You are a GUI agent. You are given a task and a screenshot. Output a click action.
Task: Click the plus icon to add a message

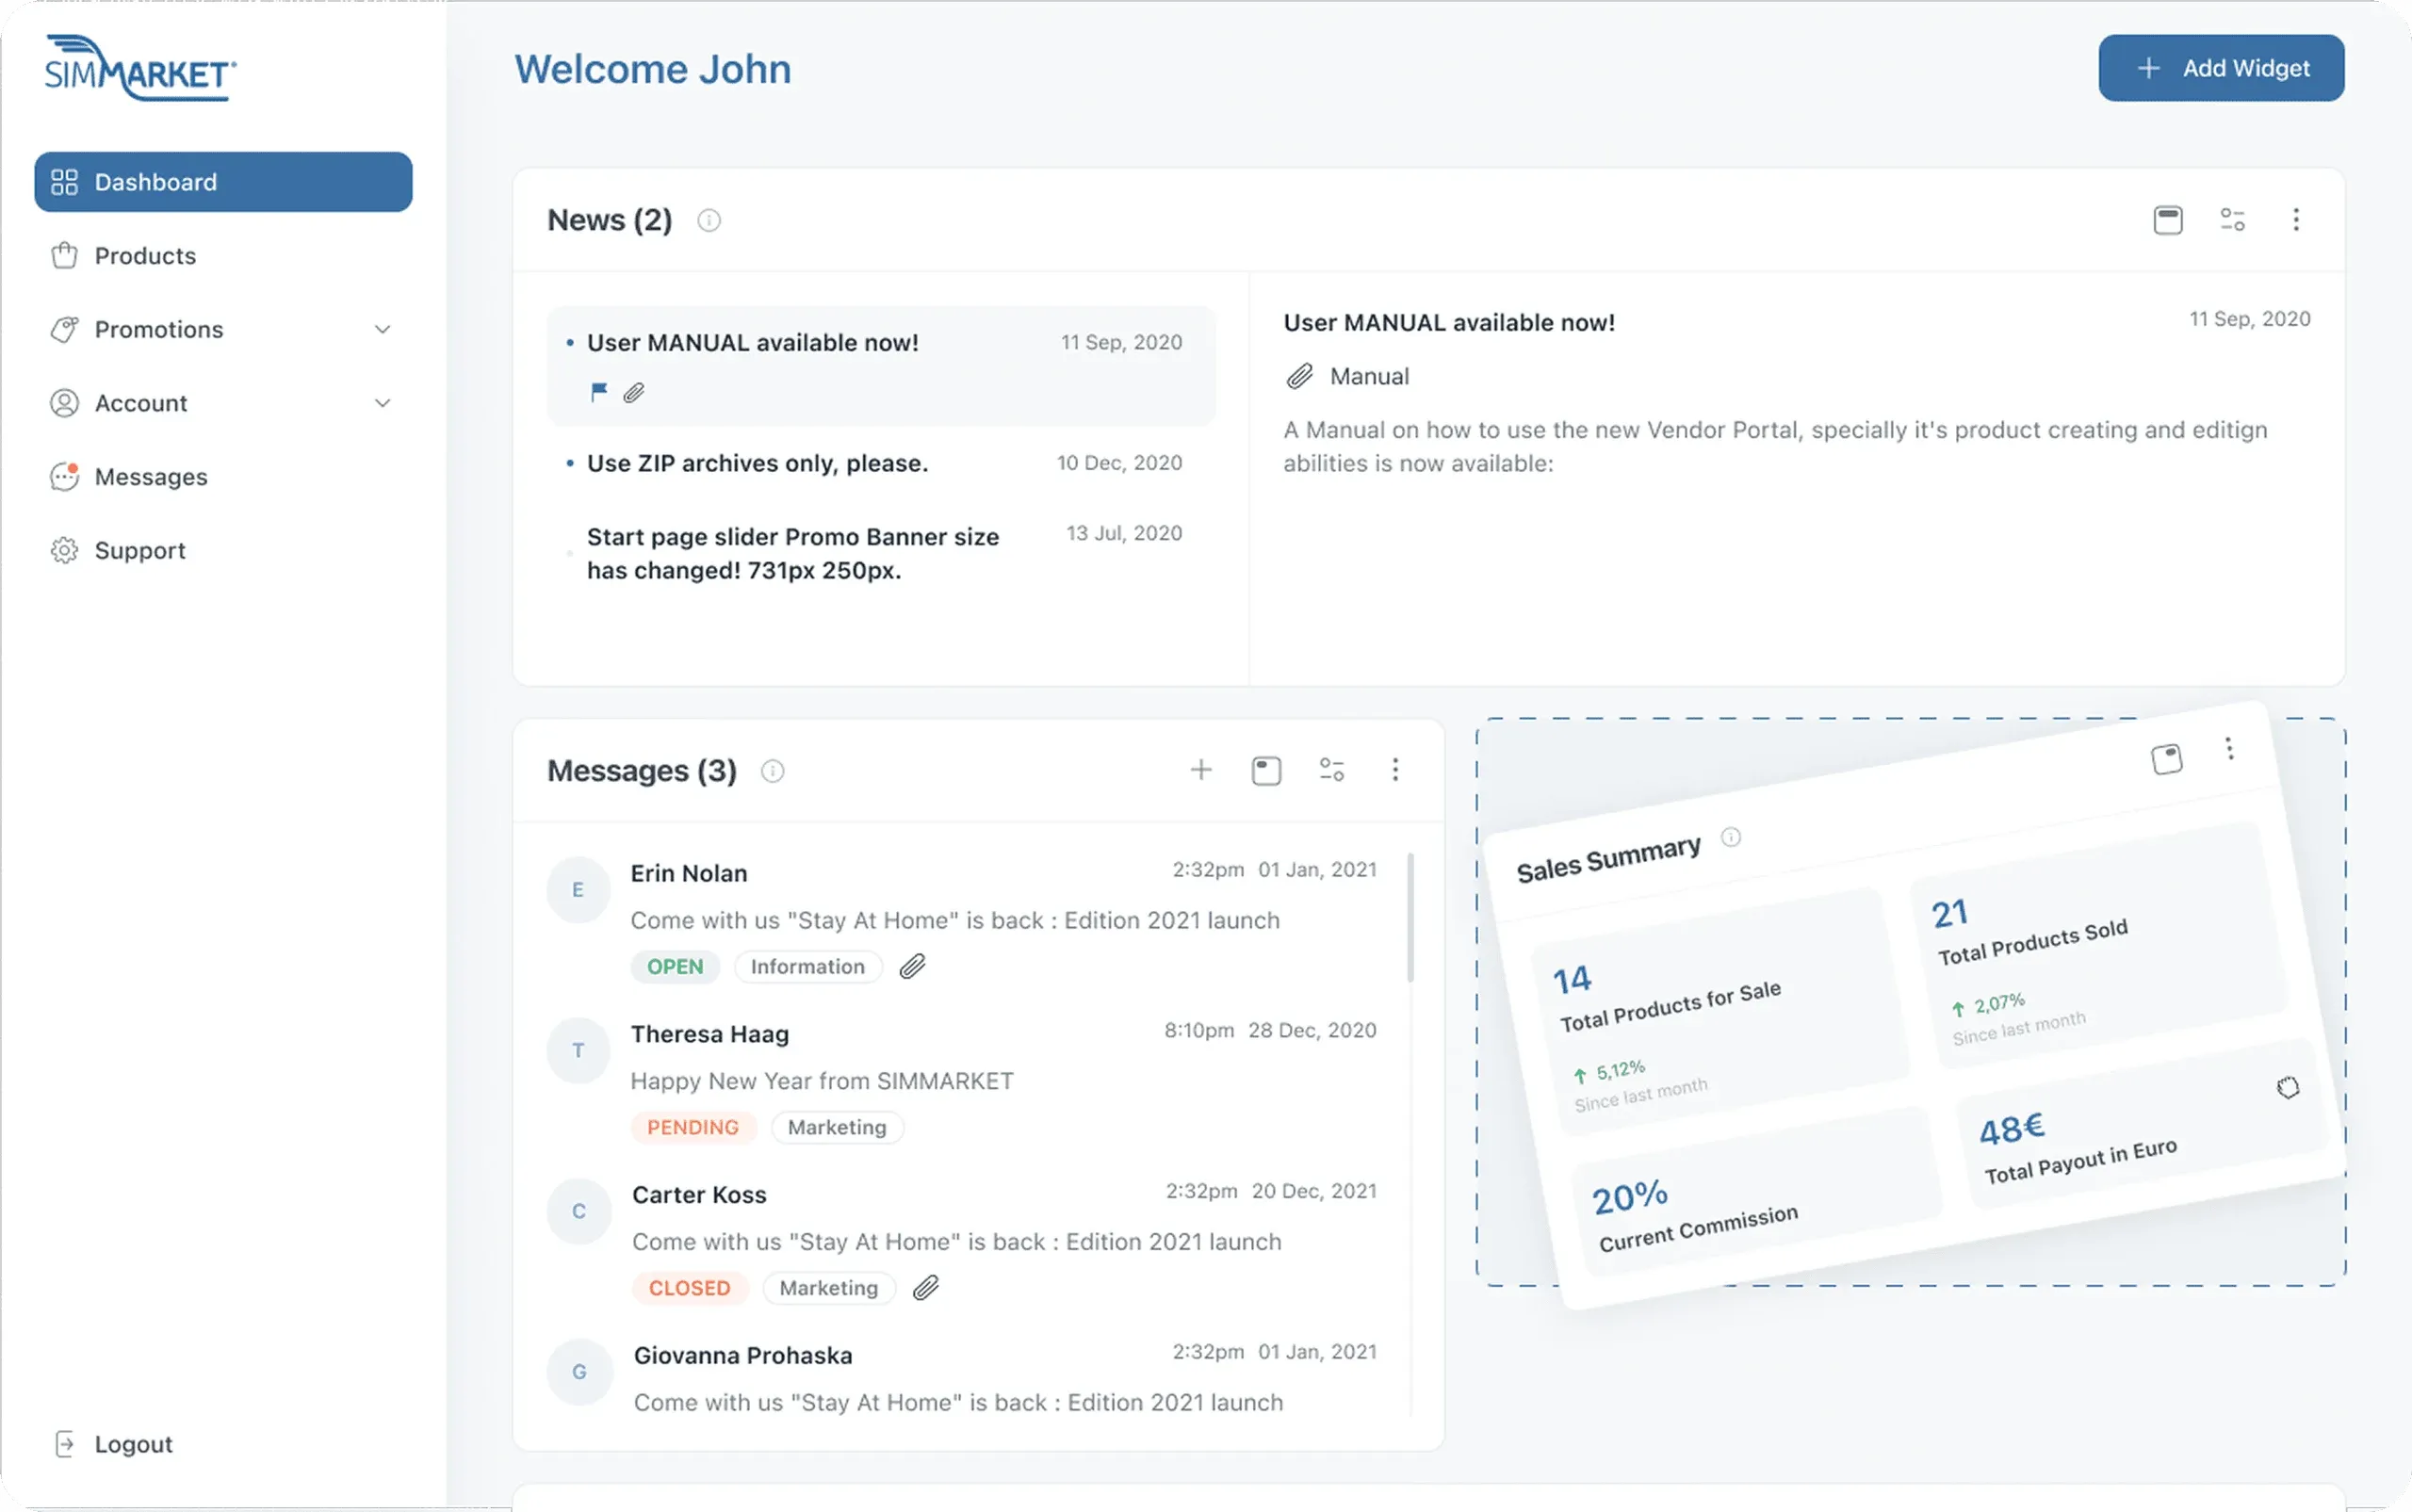point(1201,770)
